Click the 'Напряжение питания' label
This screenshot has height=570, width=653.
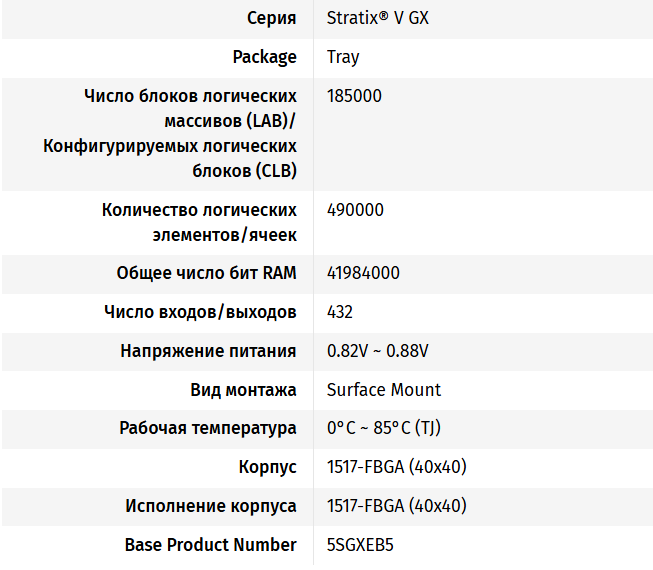tap(208, 351)
